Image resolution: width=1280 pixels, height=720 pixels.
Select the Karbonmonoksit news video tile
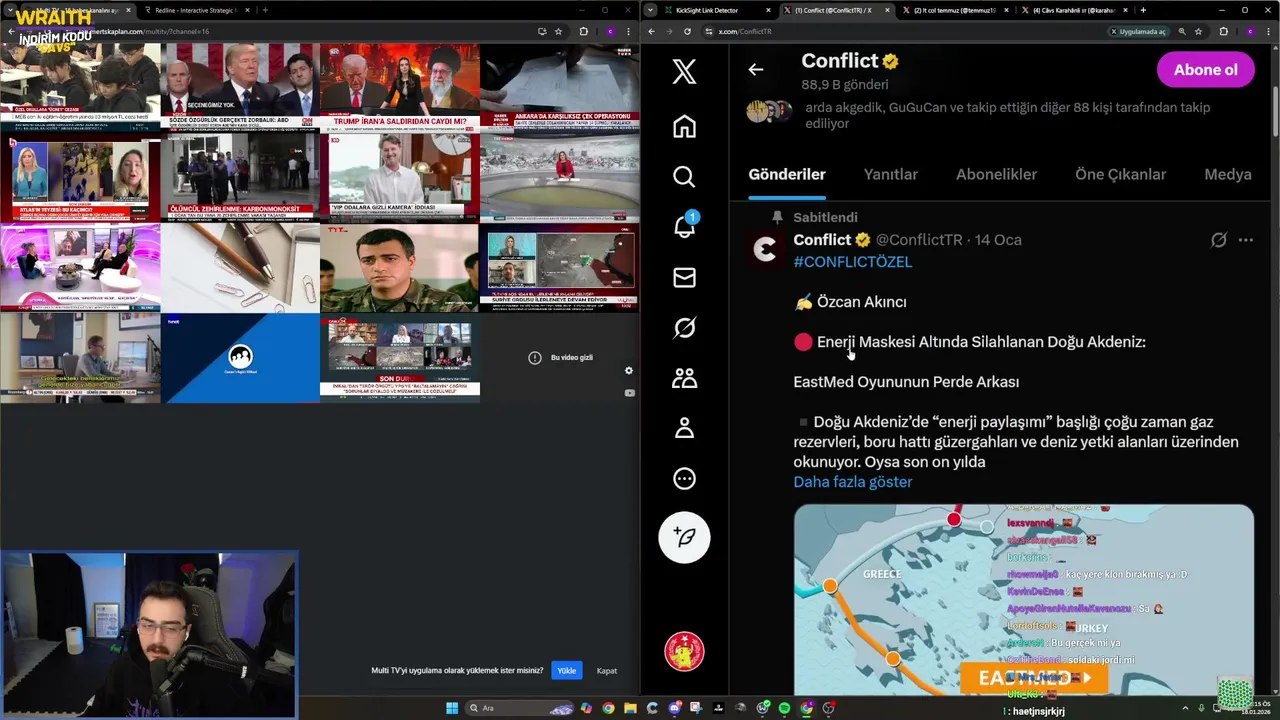click(240, 177)
